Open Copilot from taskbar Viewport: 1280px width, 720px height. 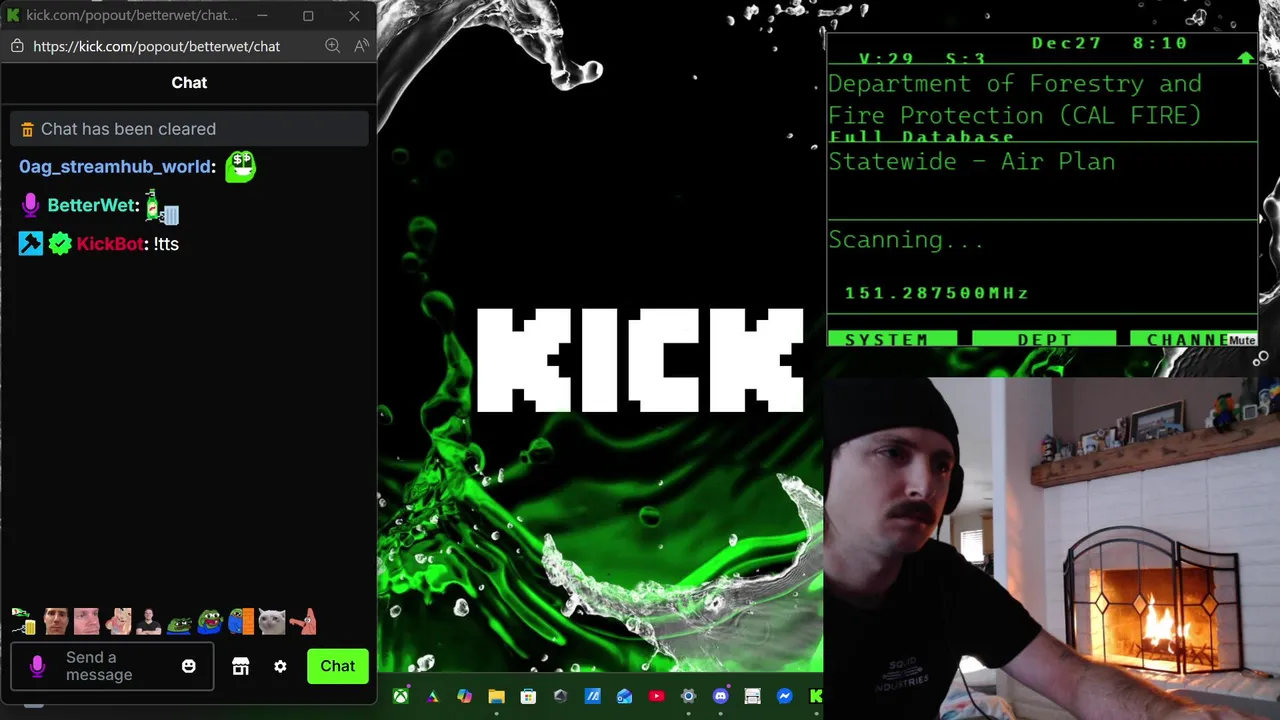(x=464, y=696)
